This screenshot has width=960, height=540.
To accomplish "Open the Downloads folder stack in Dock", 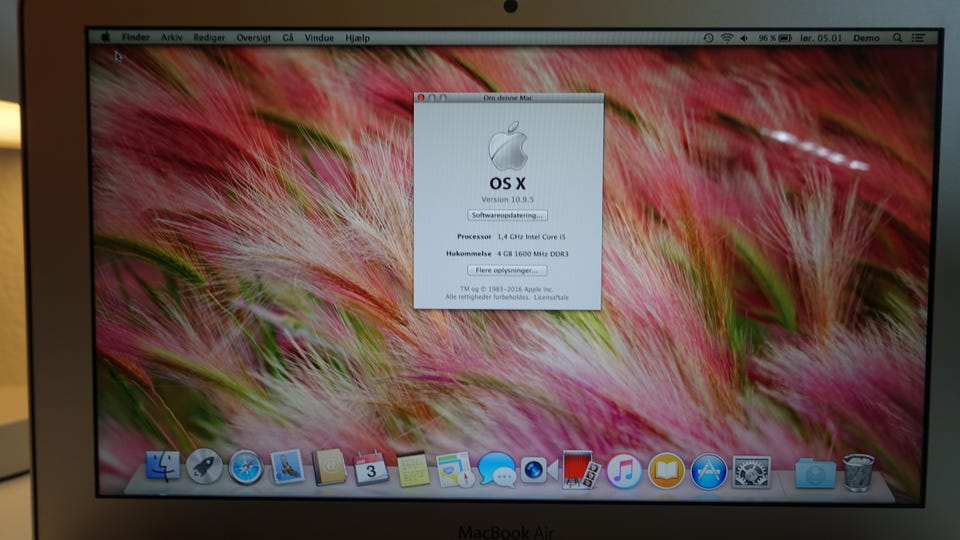I will (815, 473).
